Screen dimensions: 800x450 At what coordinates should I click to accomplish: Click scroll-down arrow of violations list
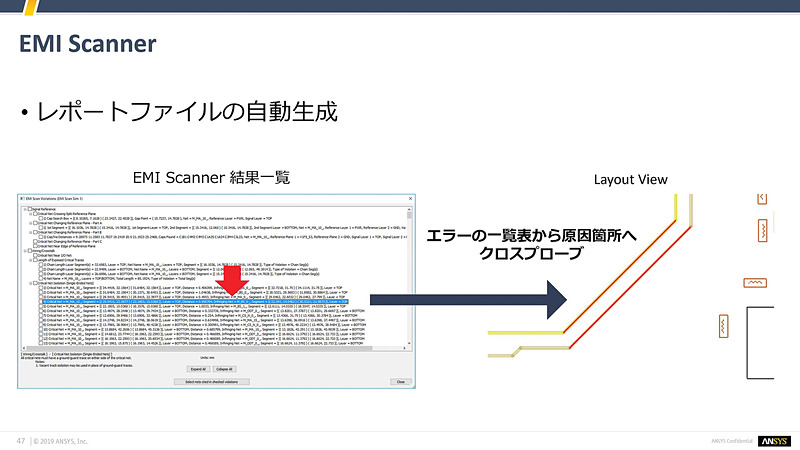pyautogui.click(x=409, y=343)
